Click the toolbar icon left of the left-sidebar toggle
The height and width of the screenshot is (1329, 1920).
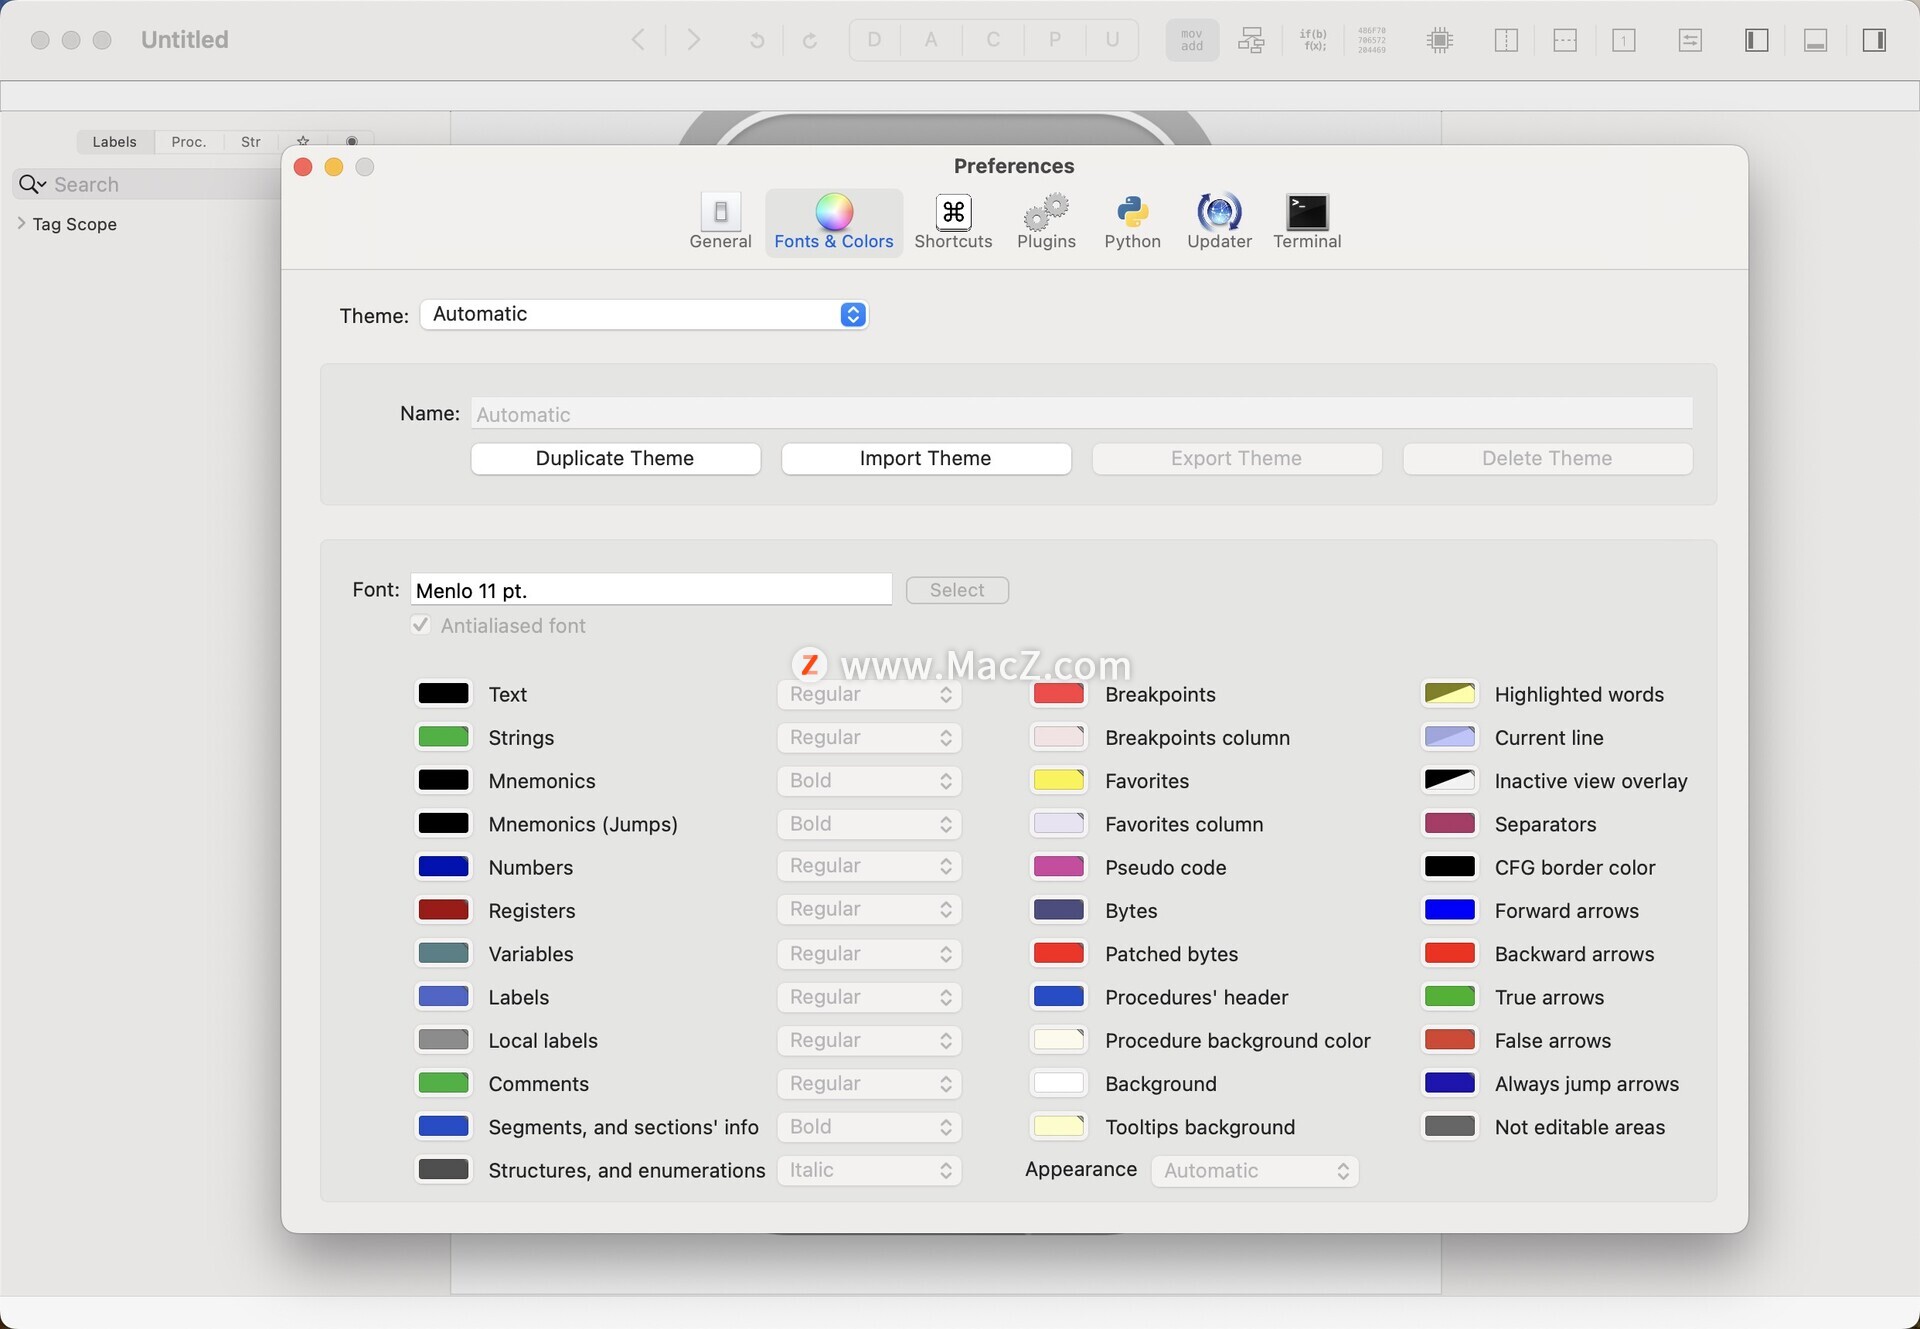click(x=1690, y=40)
